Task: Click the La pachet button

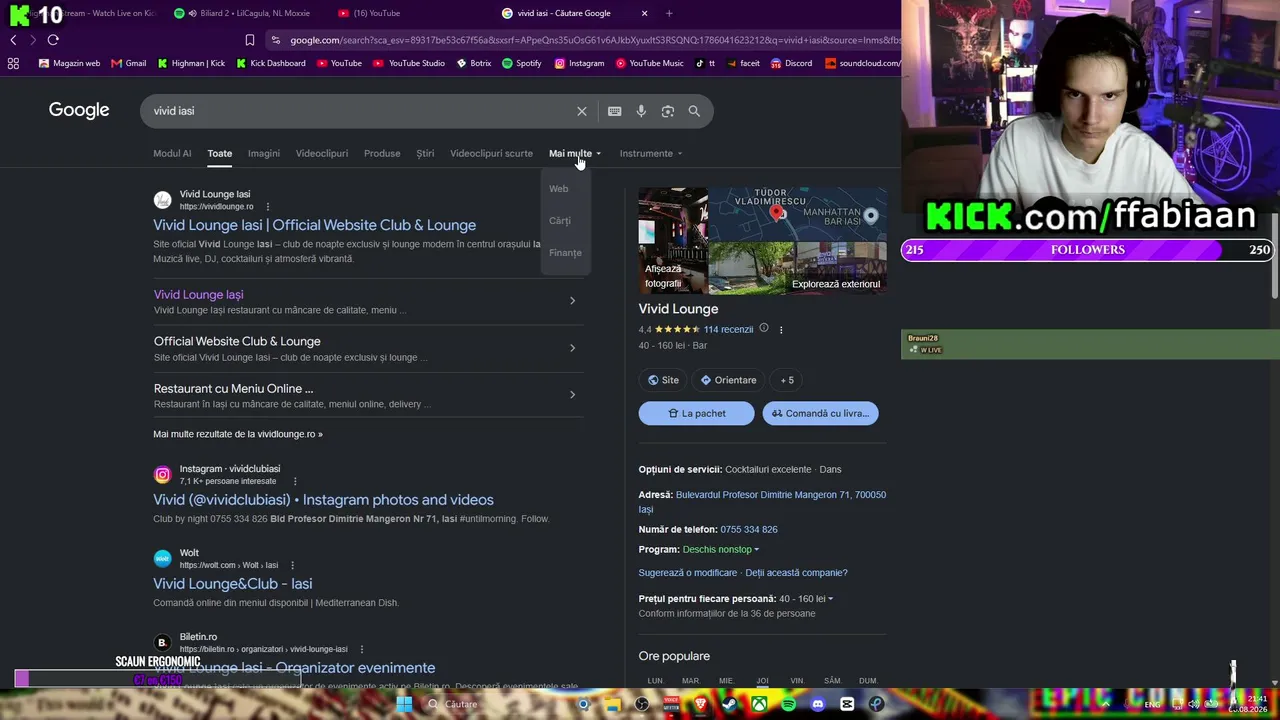Action: coord(697,413)
